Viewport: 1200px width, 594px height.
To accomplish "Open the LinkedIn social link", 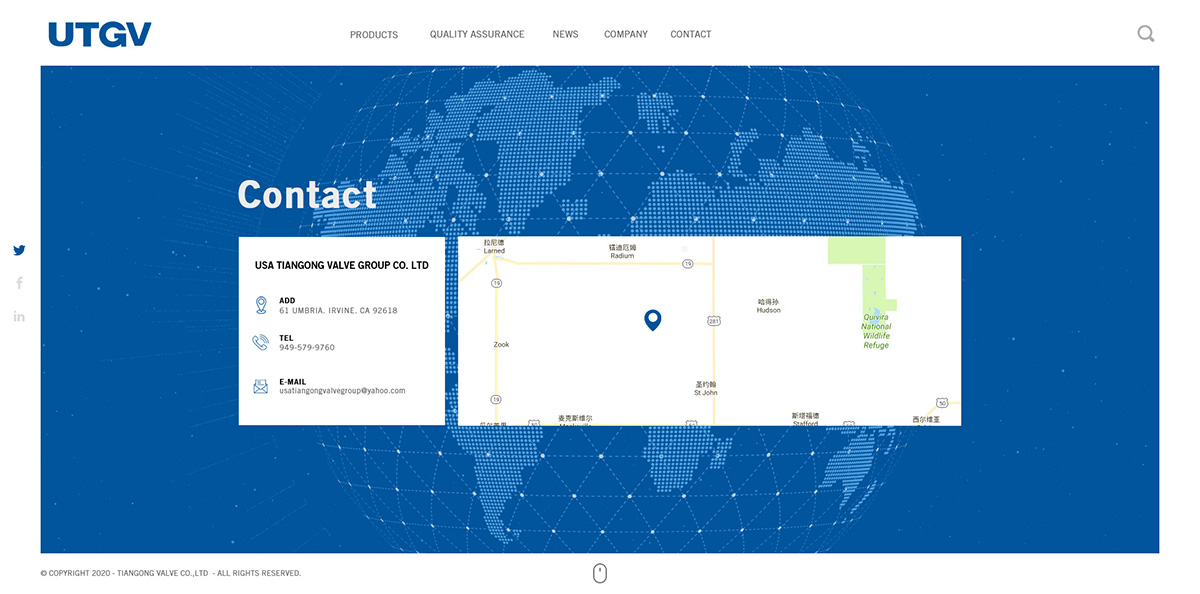I will pyautogui.click(x=19, y=317).
